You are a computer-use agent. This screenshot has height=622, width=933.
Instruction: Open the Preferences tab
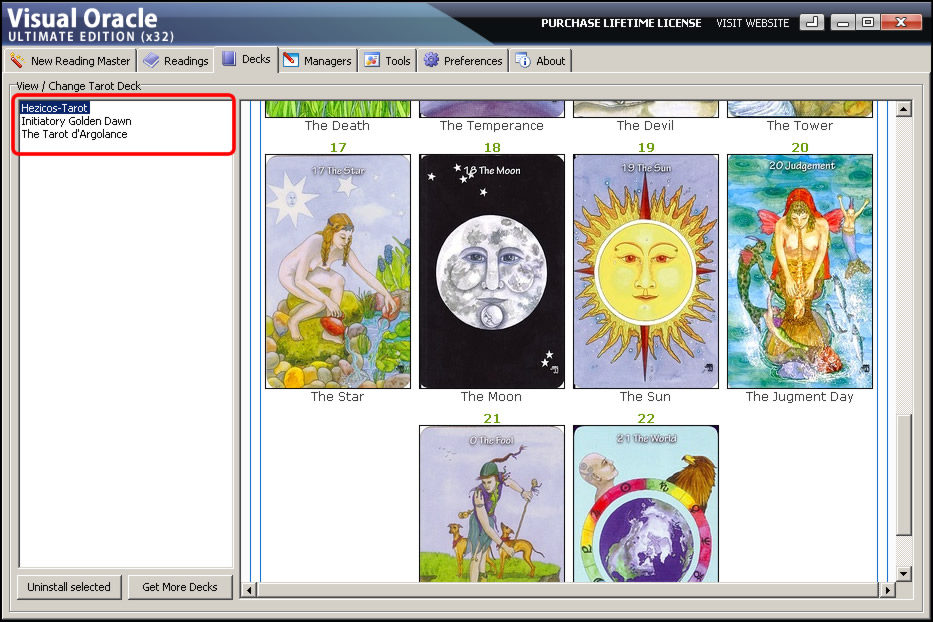(463, 61)
